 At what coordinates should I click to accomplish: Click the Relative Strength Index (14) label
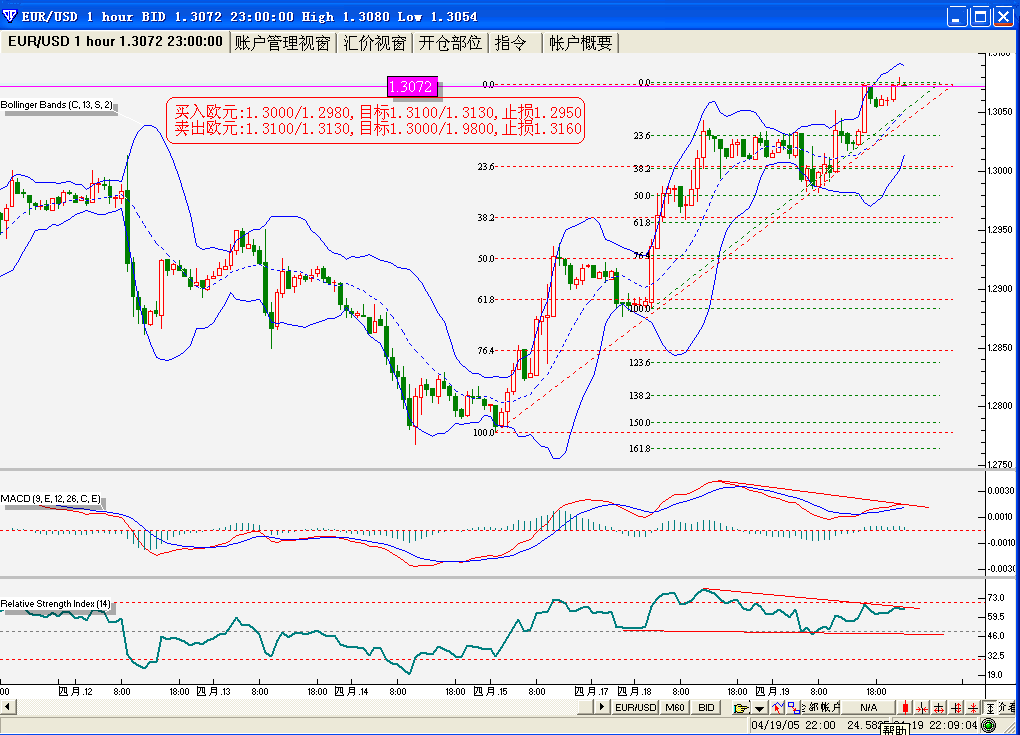pos(56,604)
